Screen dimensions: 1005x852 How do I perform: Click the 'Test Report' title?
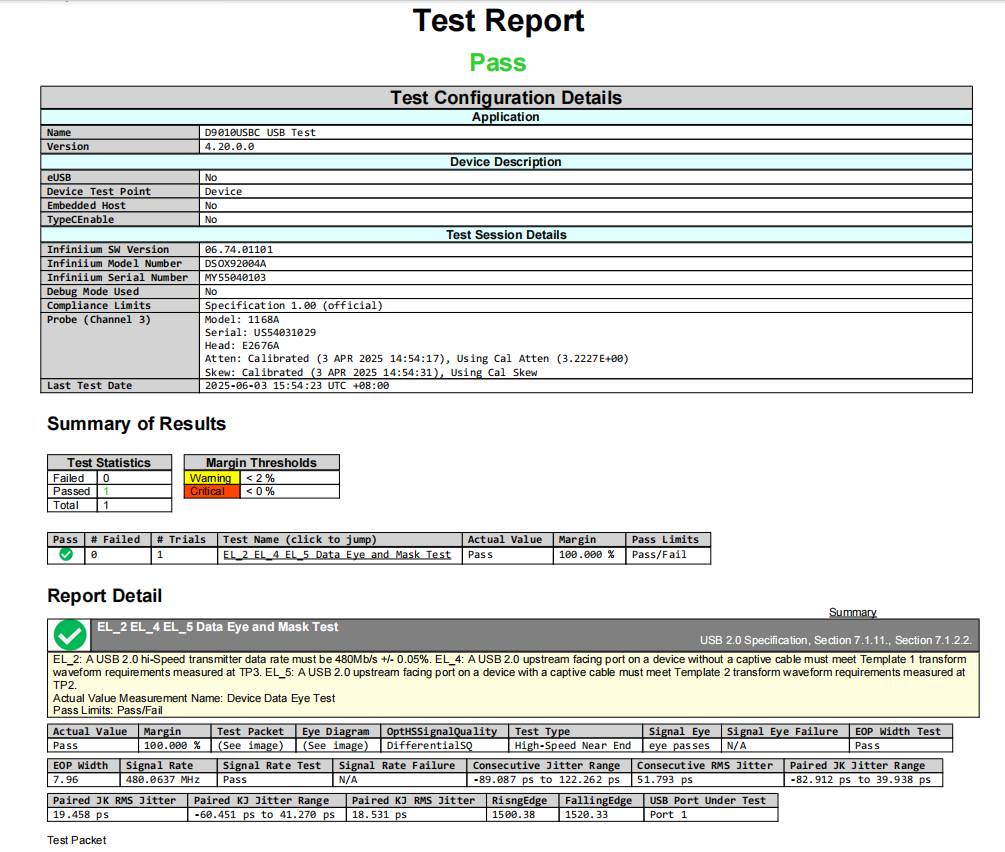tap(498, 21)
